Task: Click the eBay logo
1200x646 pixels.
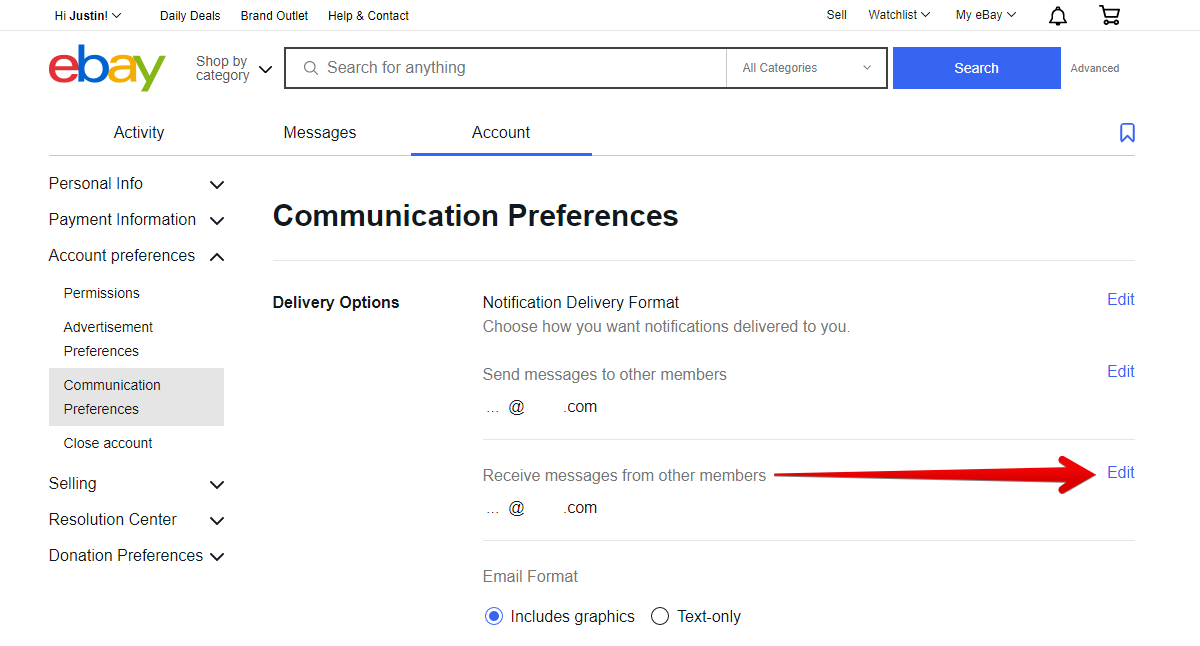Action: pyautogui.click(x=107, y=68)
